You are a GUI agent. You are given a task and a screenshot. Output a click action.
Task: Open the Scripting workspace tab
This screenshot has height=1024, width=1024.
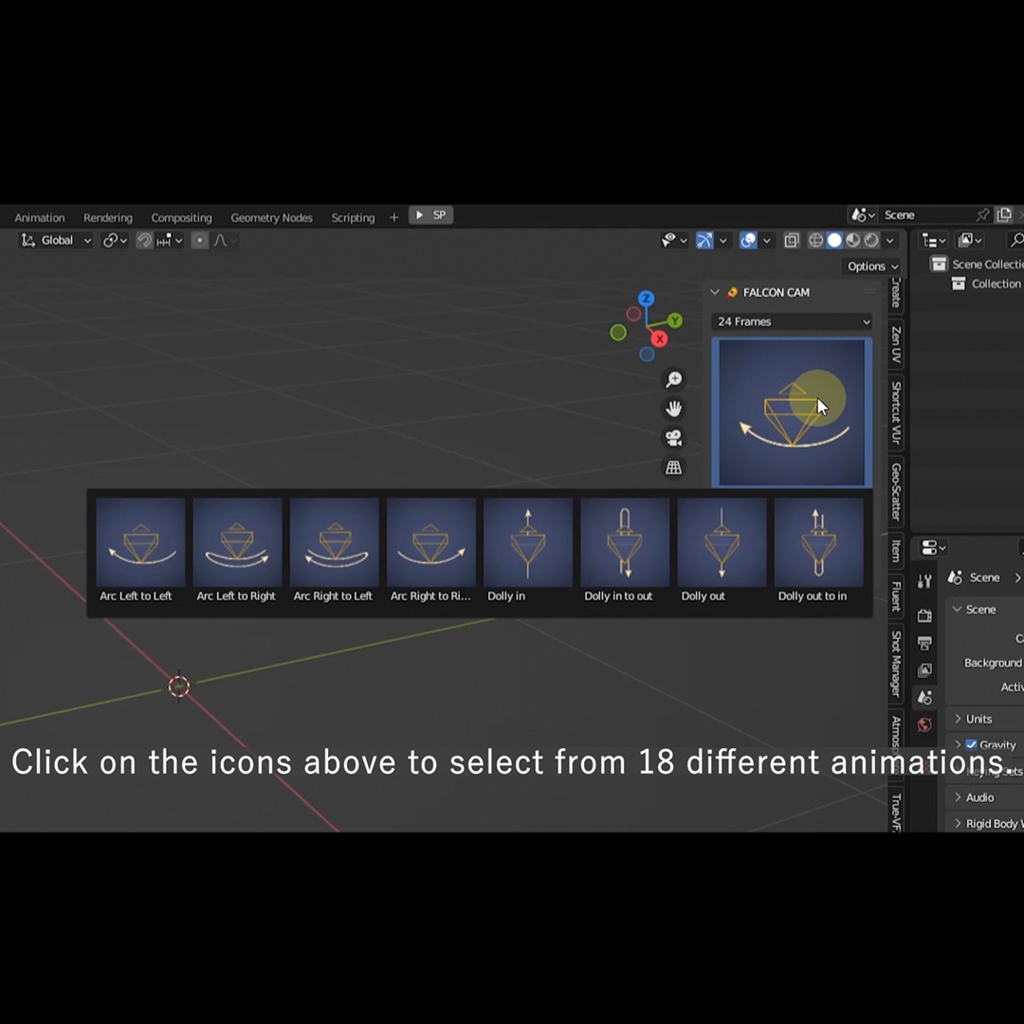353,217
